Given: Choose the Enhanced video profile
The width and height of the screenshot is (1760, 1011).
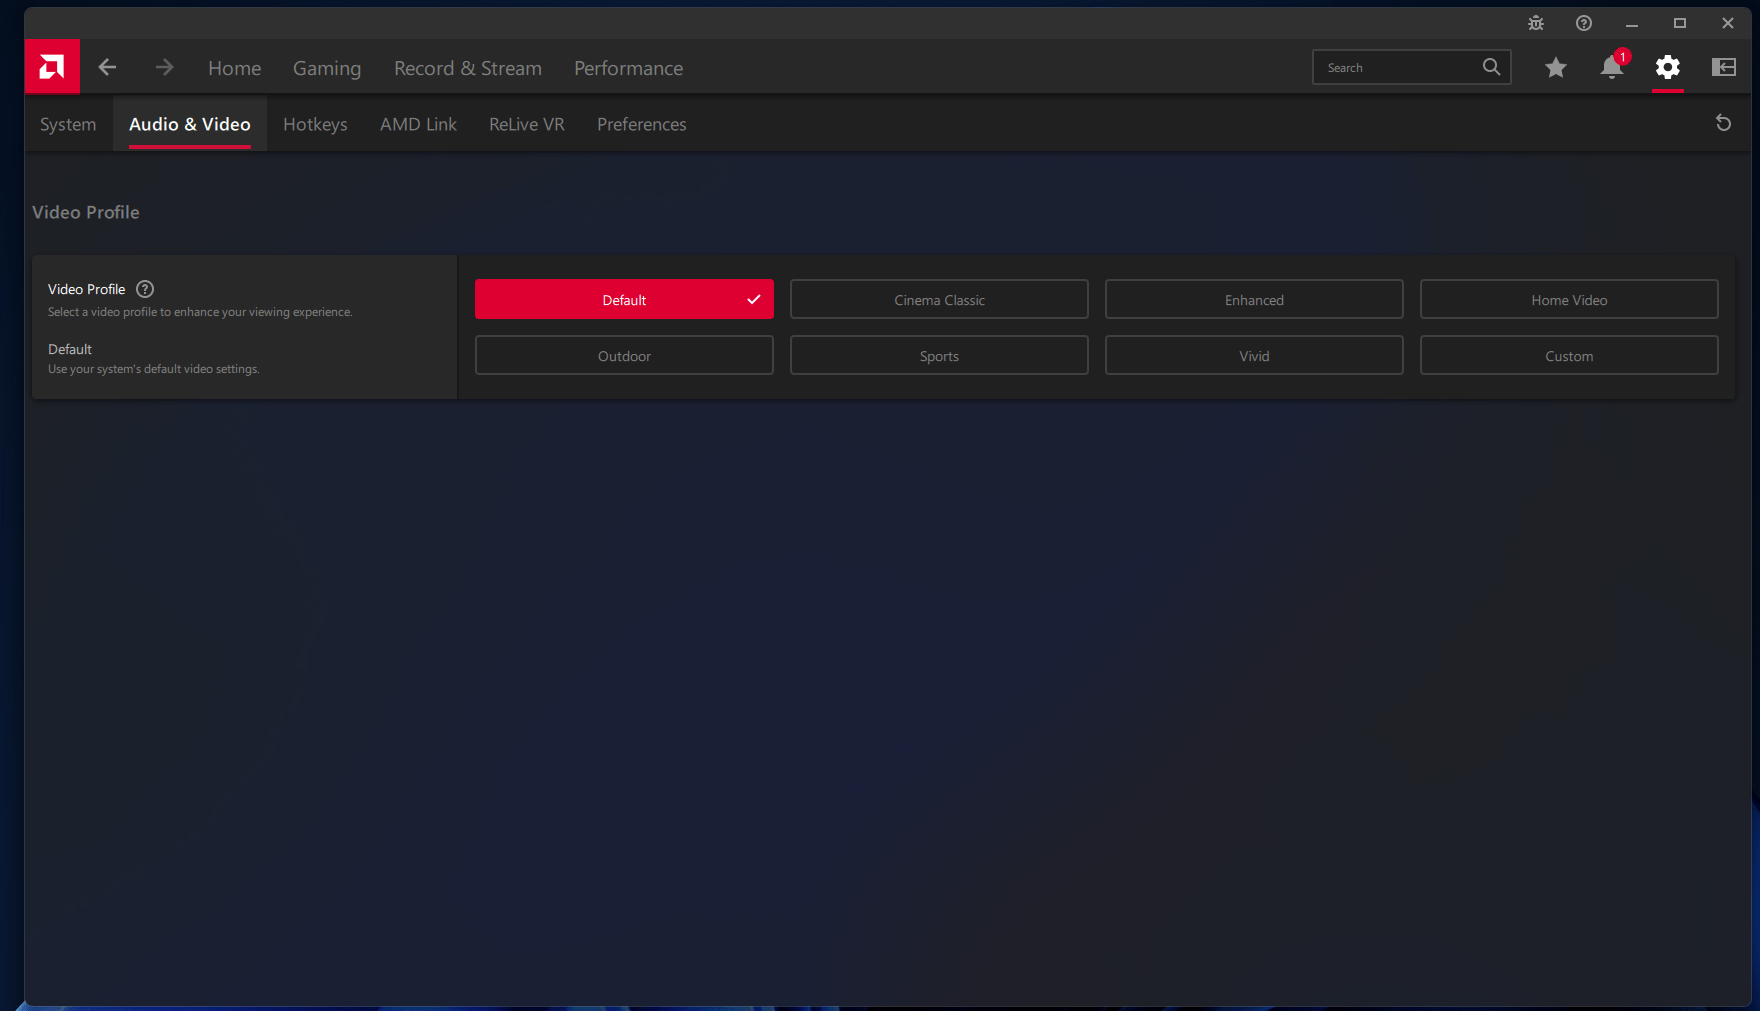Looking at the screenshot, I should (1254, 299).
